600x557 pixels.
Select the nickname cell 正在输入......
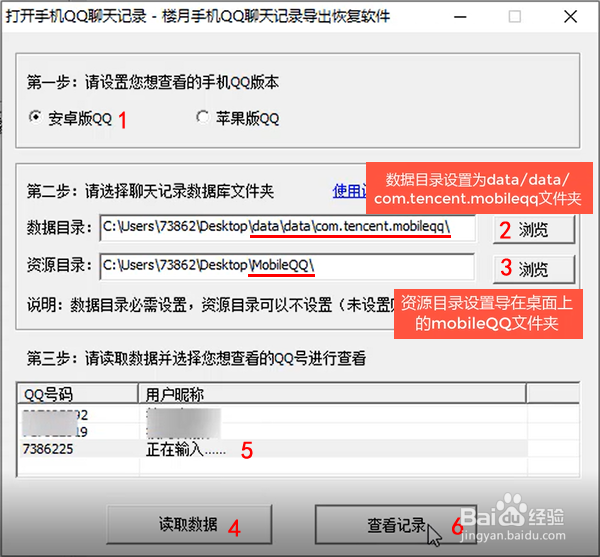coord(186,449)
